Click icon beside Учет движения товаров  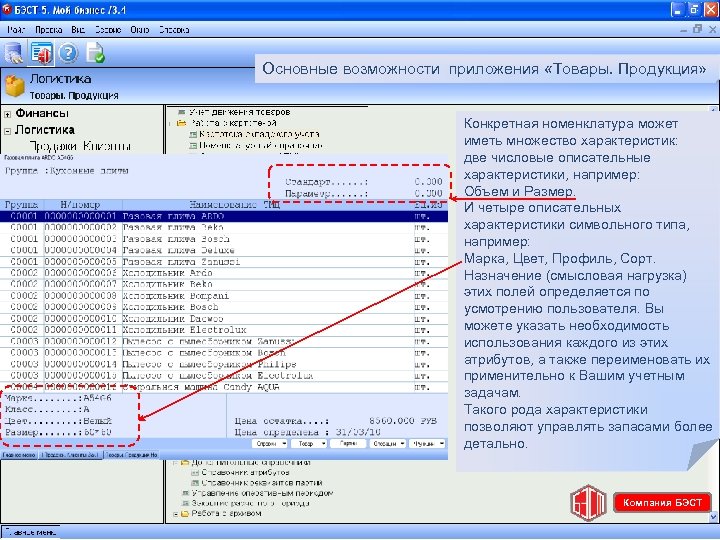pyautogui.click(x=181, y=112)
